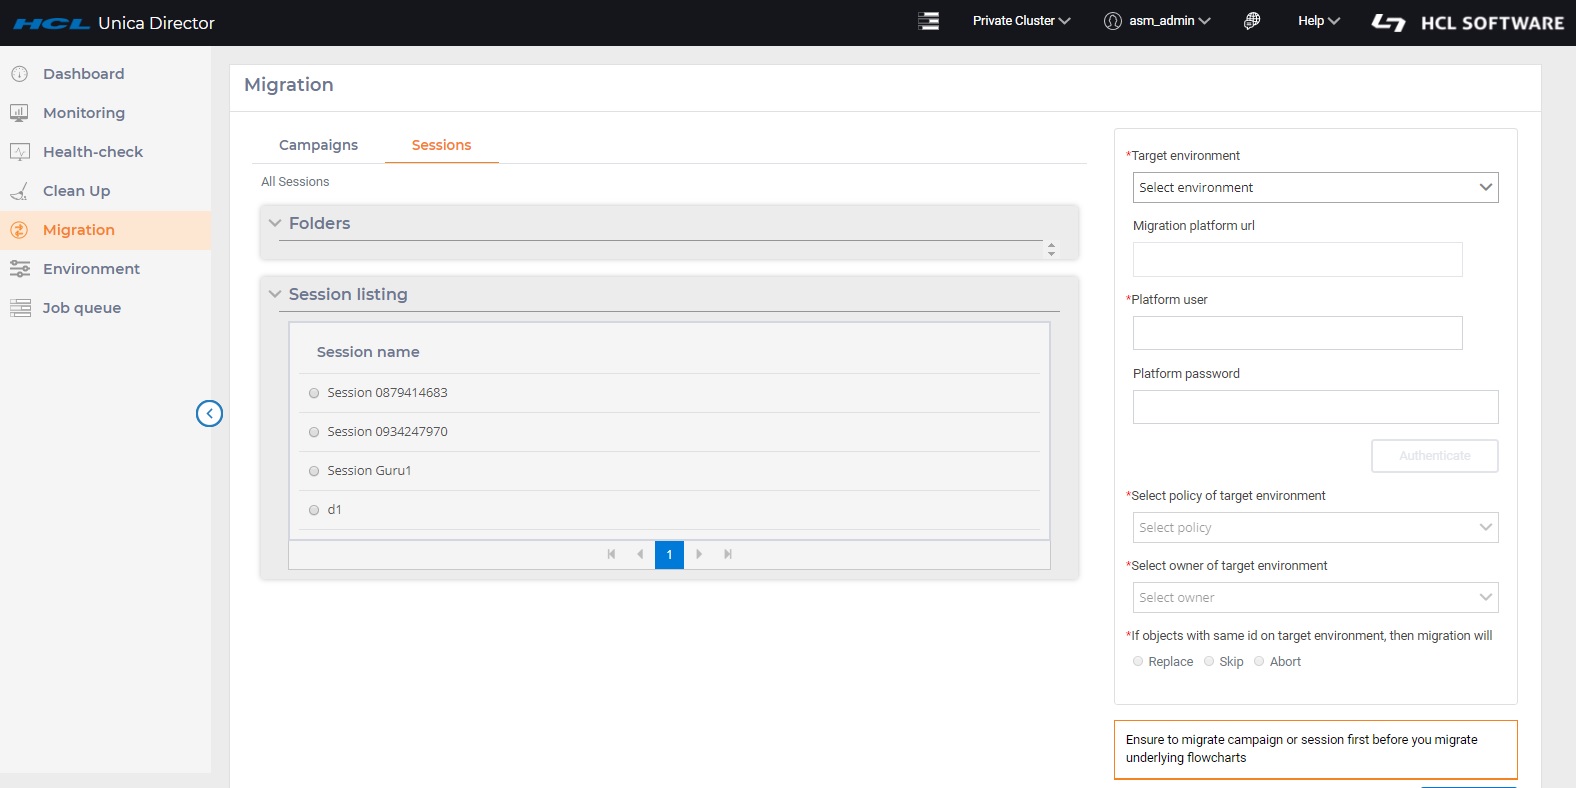Screen dimensions: 1576x788
Task: Click the Platform user input field
Action: [1297, 333]
